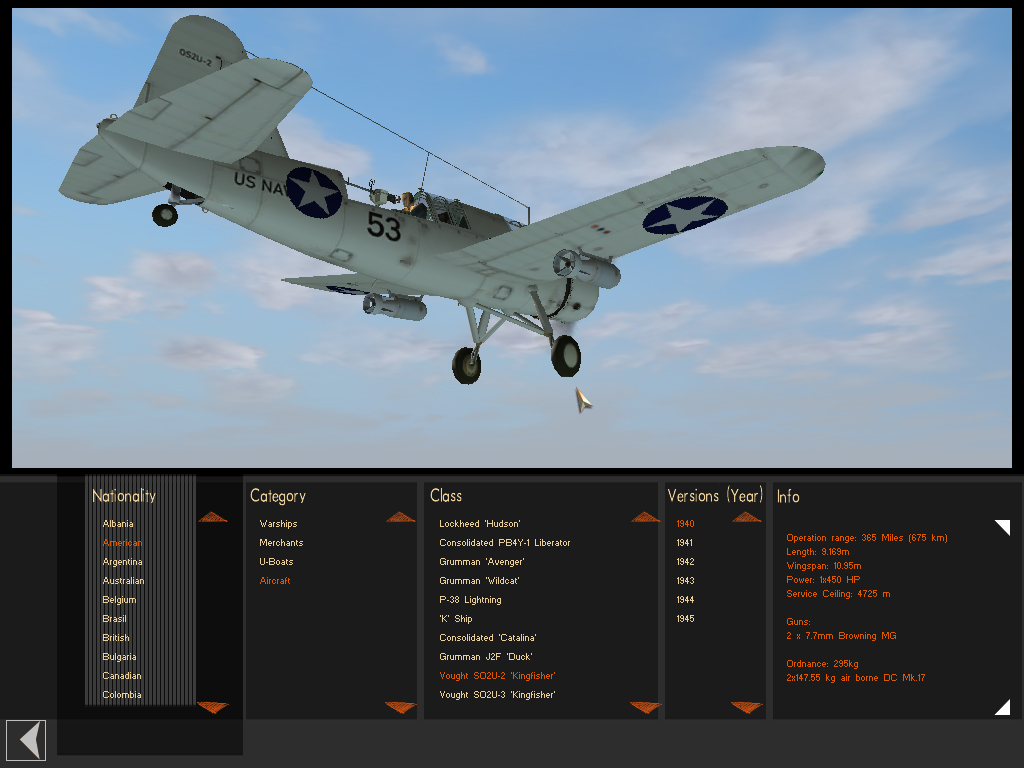The image size is (1024, 768).
Task: Select British nationality
Action: (116, 637)
